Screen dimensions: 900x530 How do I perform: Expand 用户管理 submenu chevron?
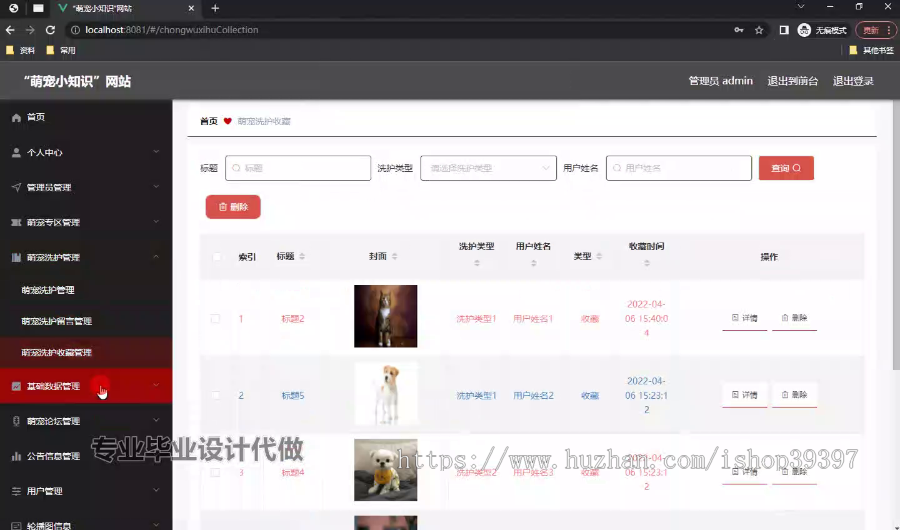tap(156, 490)
